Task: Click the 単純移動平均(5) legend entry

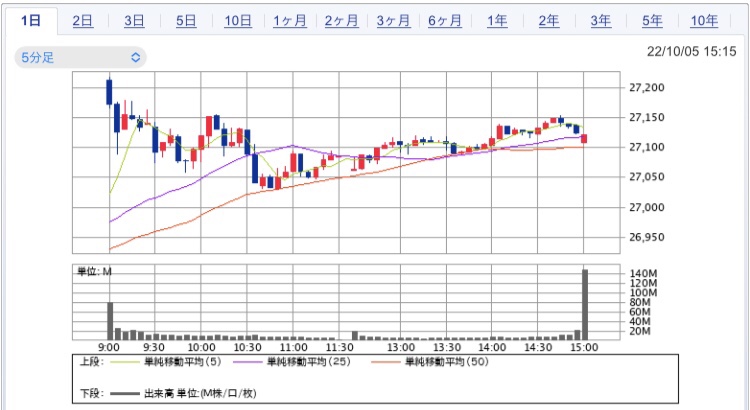Action: [183, 362]
